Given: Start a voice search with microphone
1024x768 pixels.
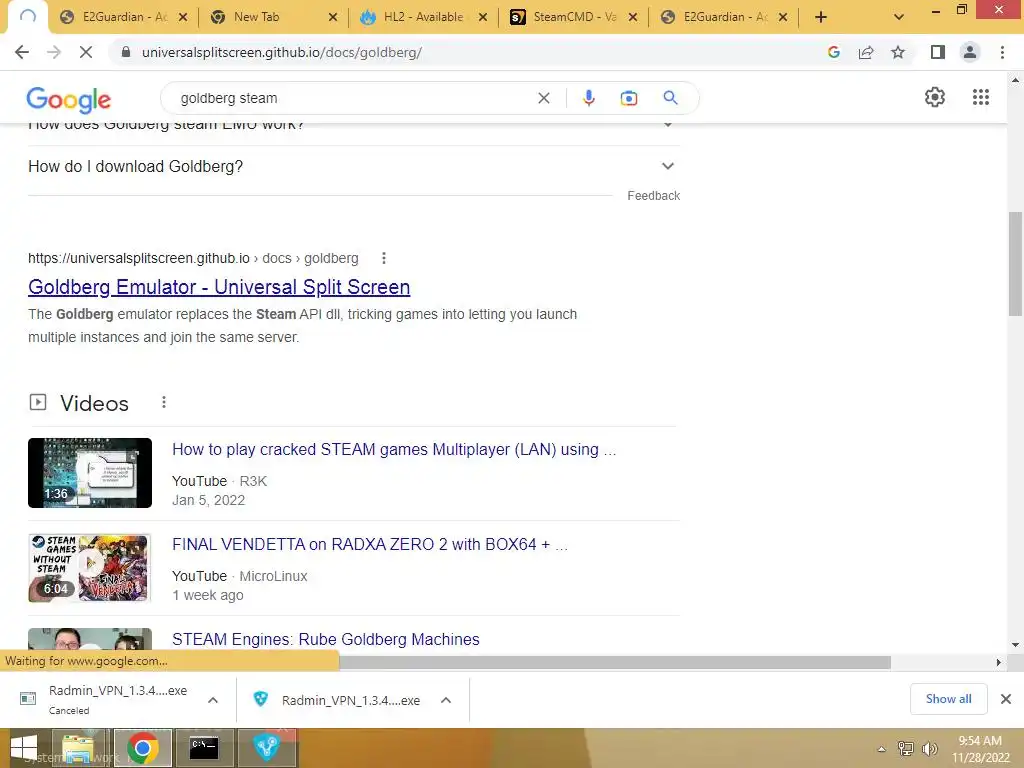Looking at the screenshot, I should click(x=588, y=98).
